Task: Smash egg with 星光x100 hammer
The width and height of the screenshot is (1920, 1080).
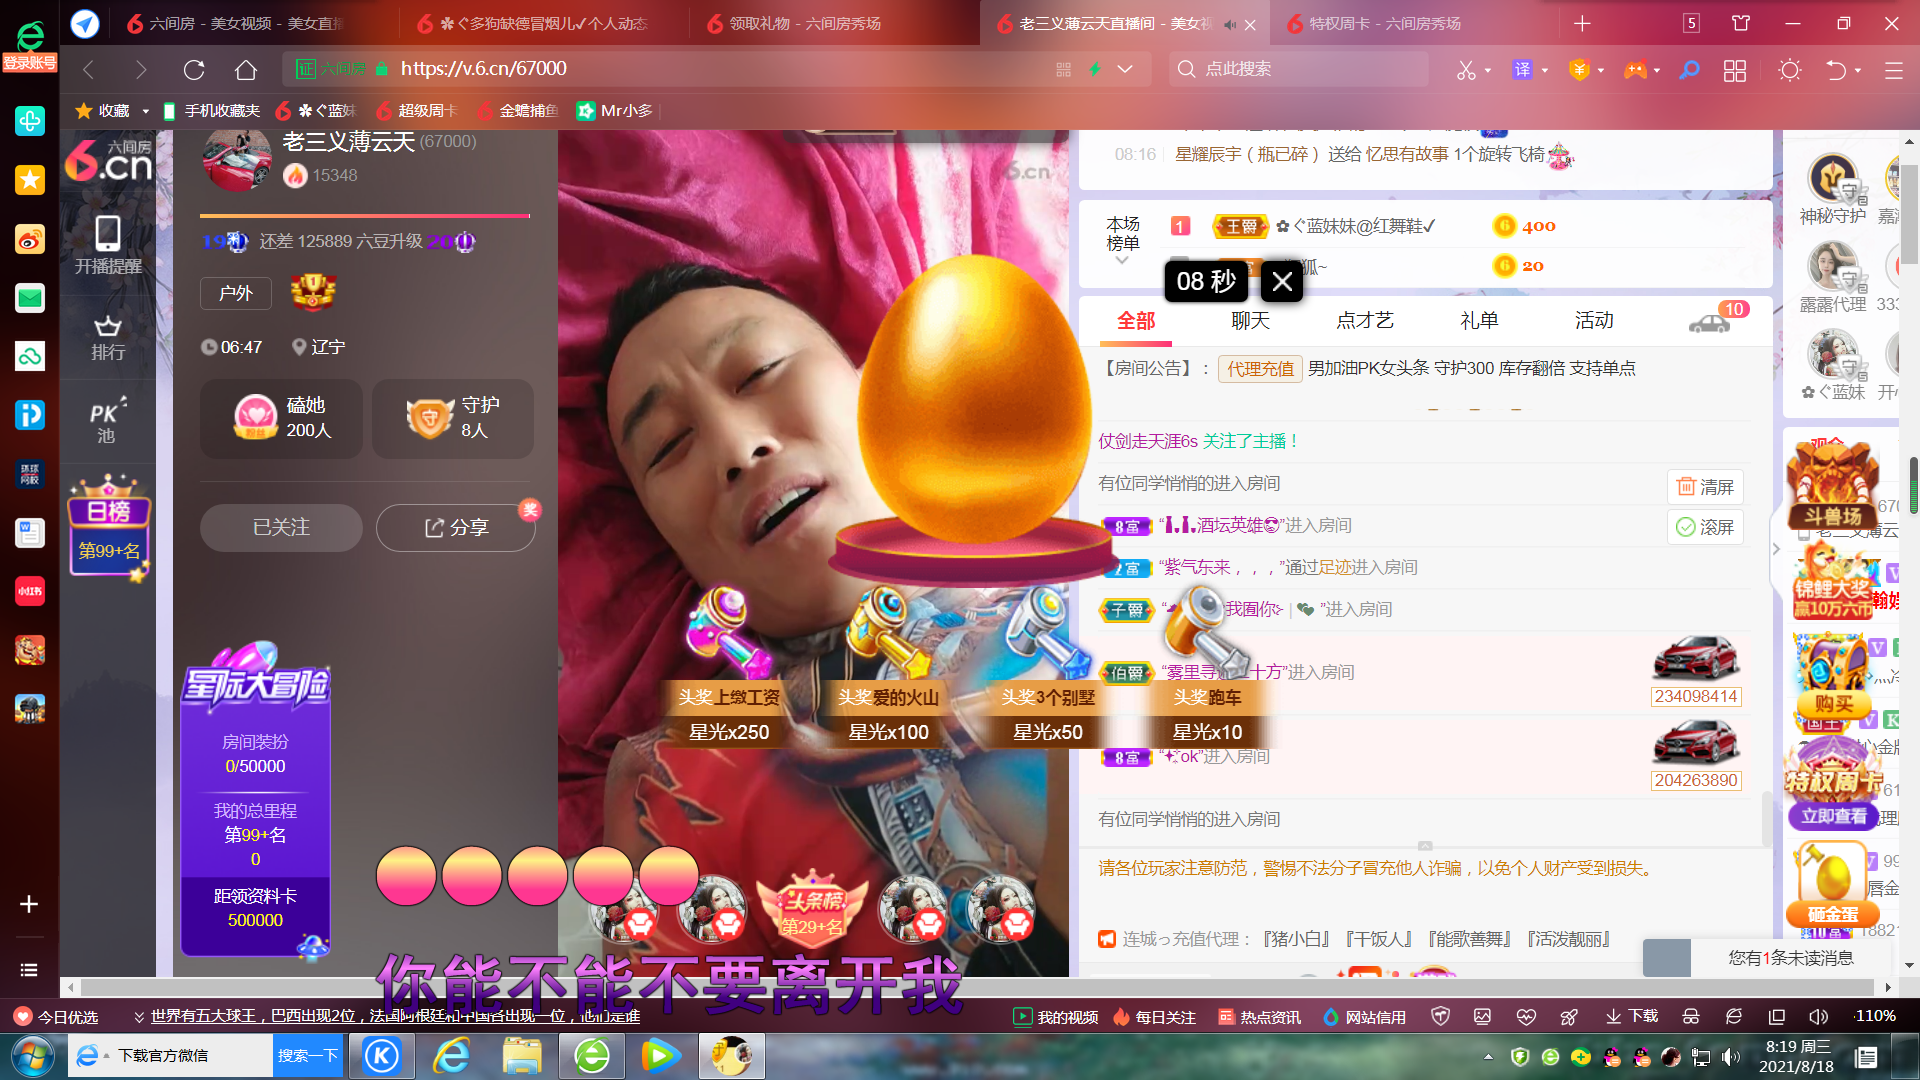Action: (x=888, y=665)
